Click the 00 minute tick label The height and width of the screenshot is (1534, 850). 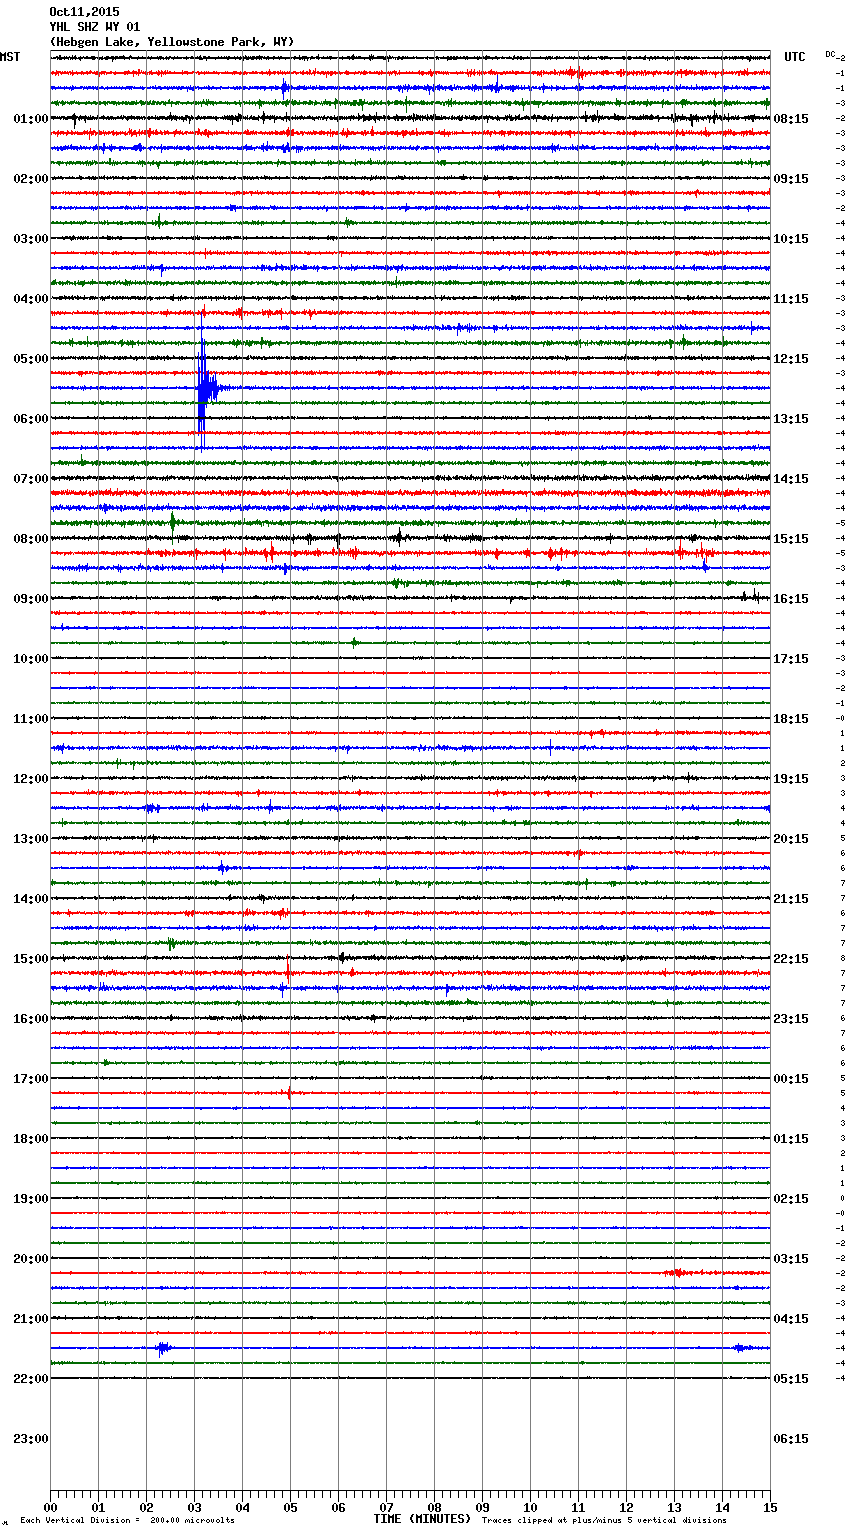click(x=50, y=1507)
